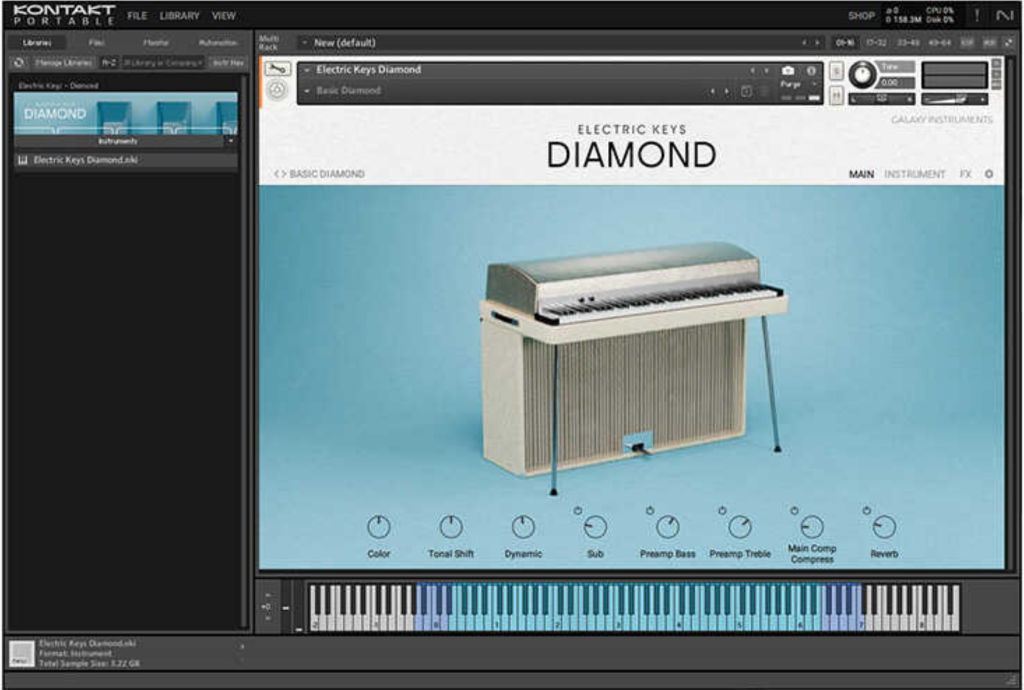1024x690 pixels.
Task: Click the Galaxy Instruments logo below wrench
Action: coord(277,90)
